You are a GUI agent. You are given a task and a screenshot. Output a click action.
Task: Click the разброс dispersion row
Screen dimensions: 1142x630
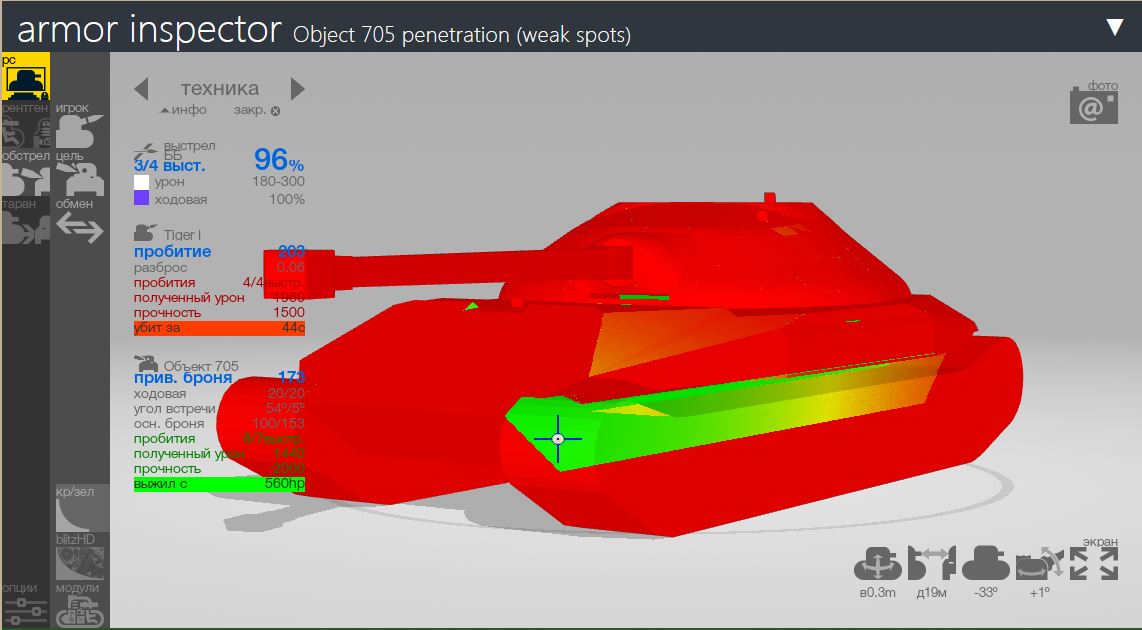[x=219, y=267]
